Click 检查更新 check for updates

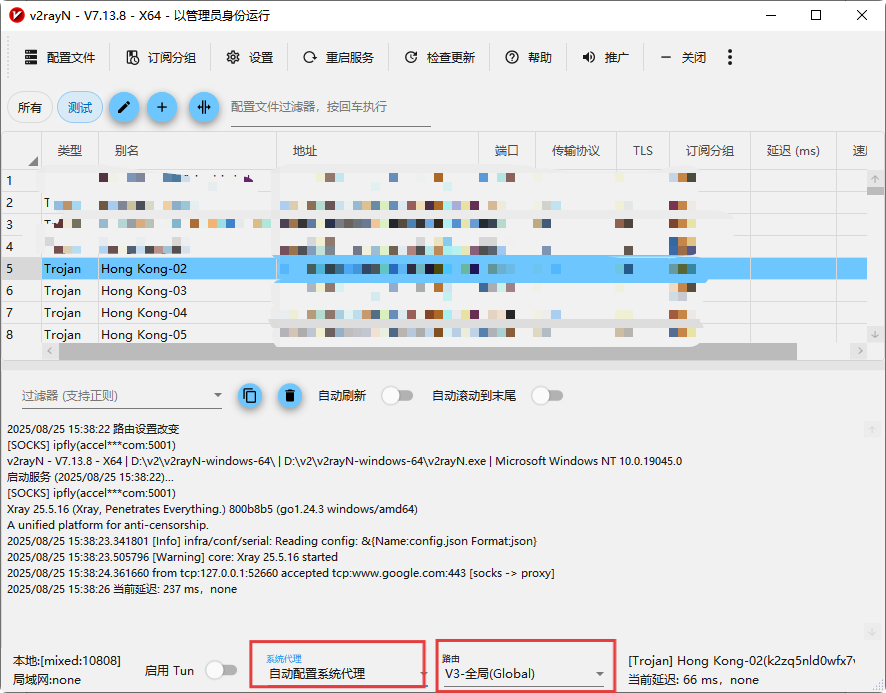[439, 58]
